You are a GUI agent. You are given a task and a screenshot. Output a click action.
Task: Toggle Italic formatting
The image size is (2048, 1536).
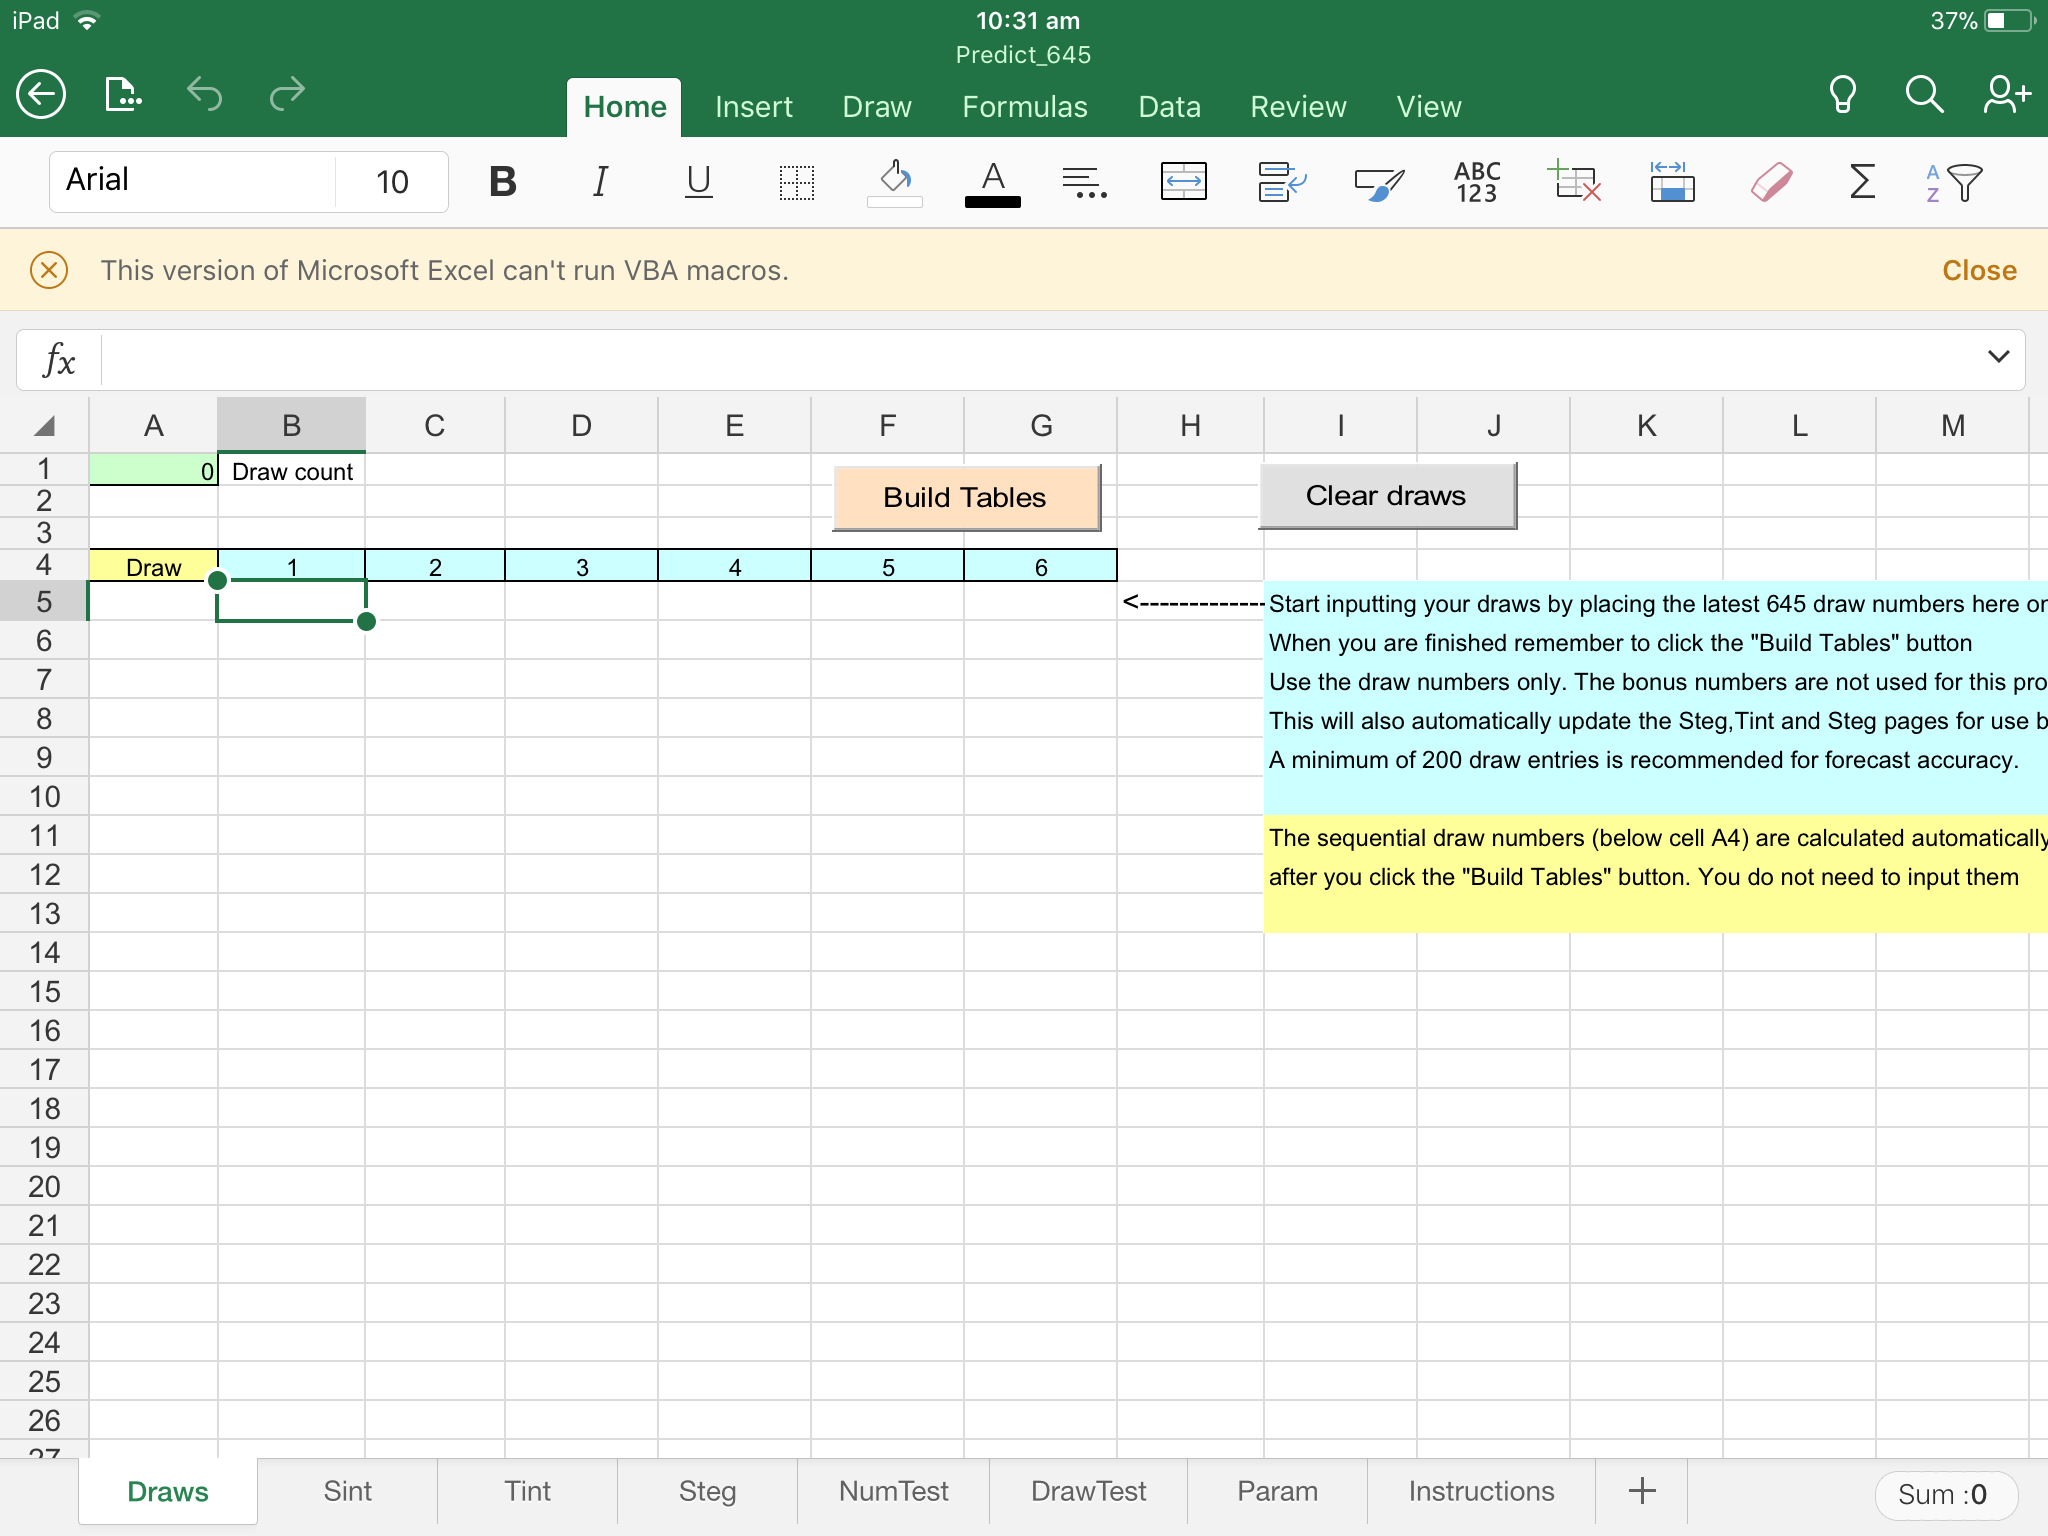click(x=600, y=183)
